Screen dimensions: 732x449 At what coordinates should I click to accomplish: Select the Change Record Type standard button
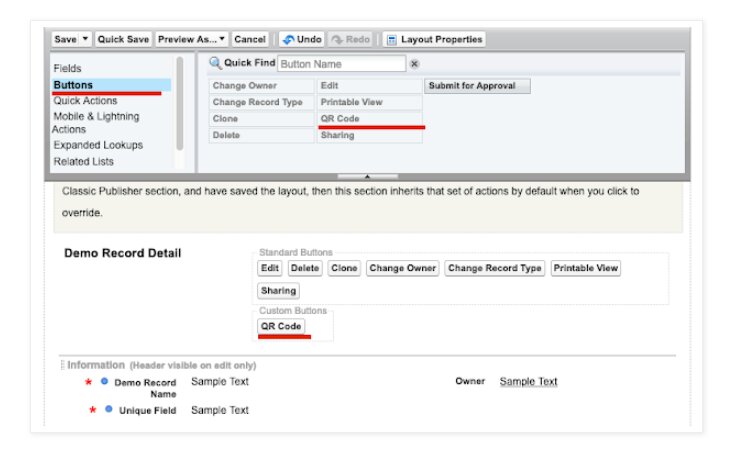click(x=495, y=268)
